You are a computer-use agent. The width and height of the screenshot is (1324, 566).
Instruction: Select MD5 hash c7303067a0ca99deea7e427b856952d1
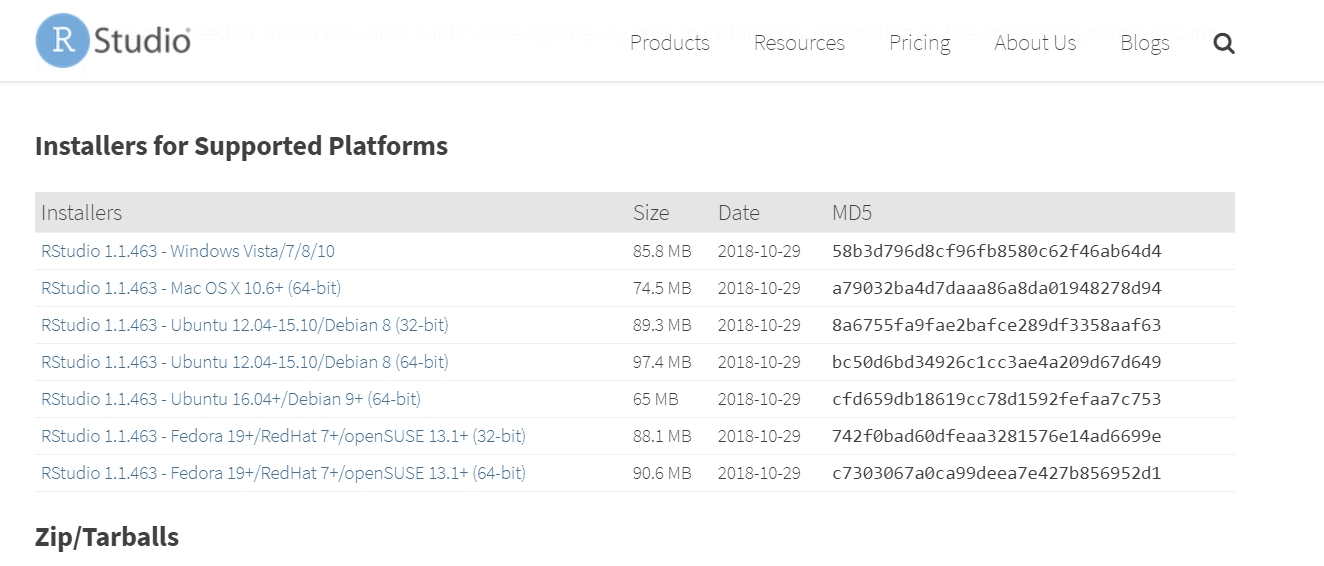click(x=996, y=473)
